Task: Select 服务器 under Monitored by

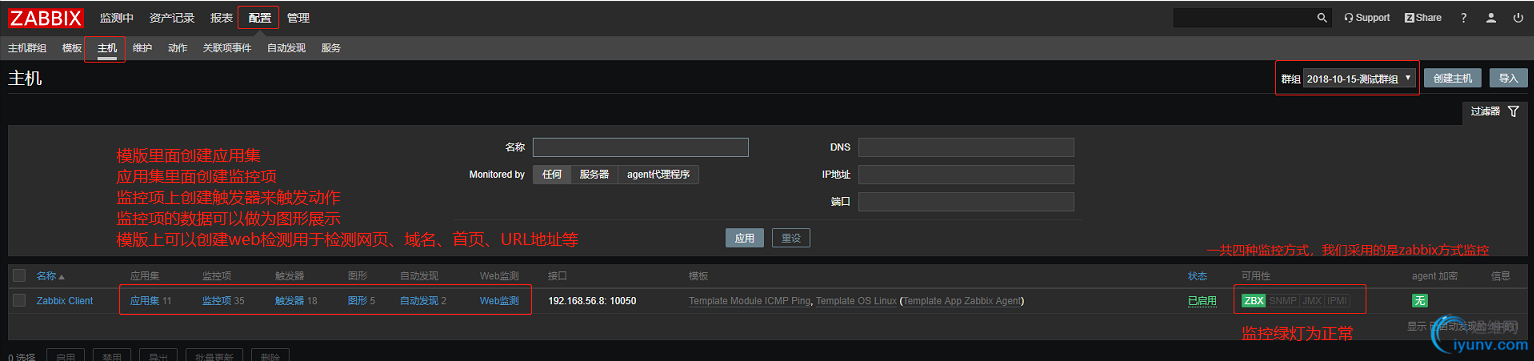Action: coord(594,174)
